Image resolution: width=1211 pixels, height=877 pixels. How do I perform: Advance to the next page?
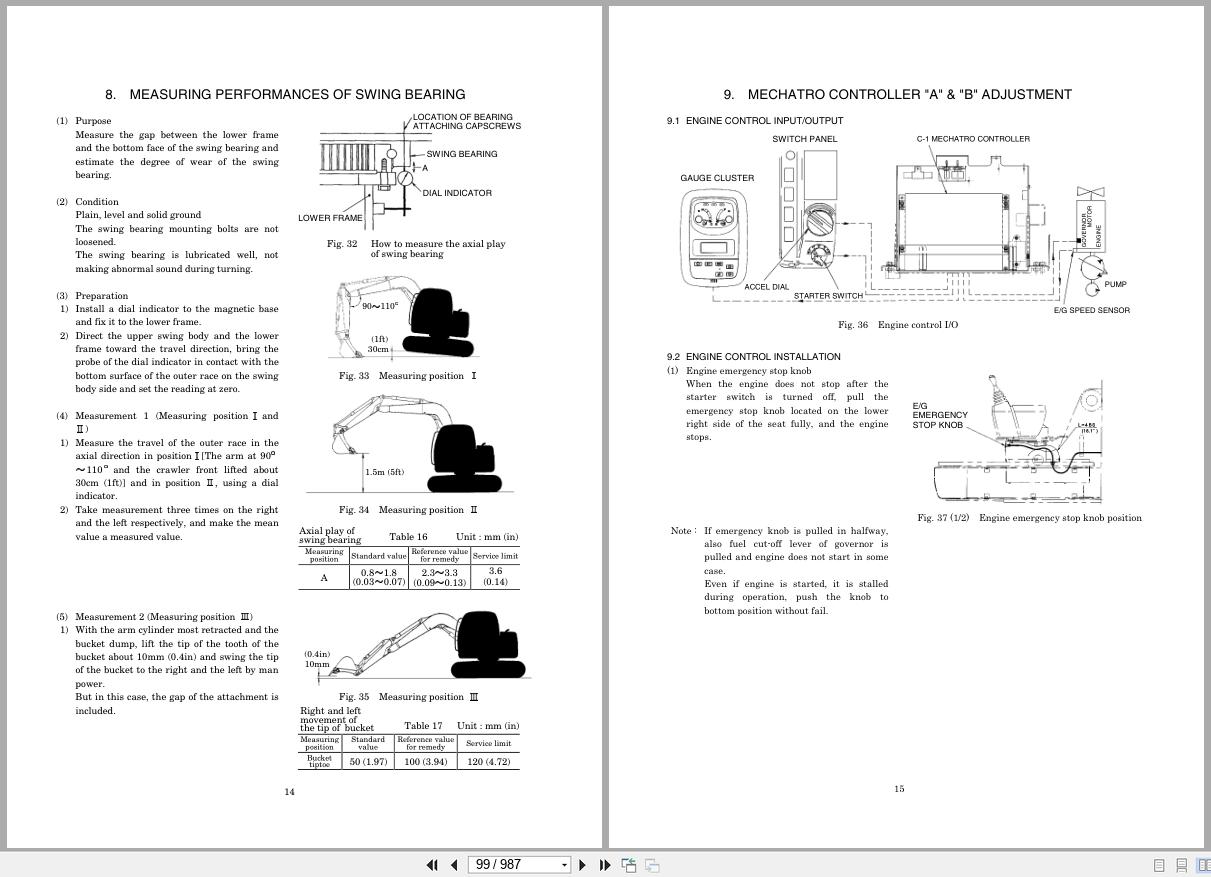(x=583, y=865)
